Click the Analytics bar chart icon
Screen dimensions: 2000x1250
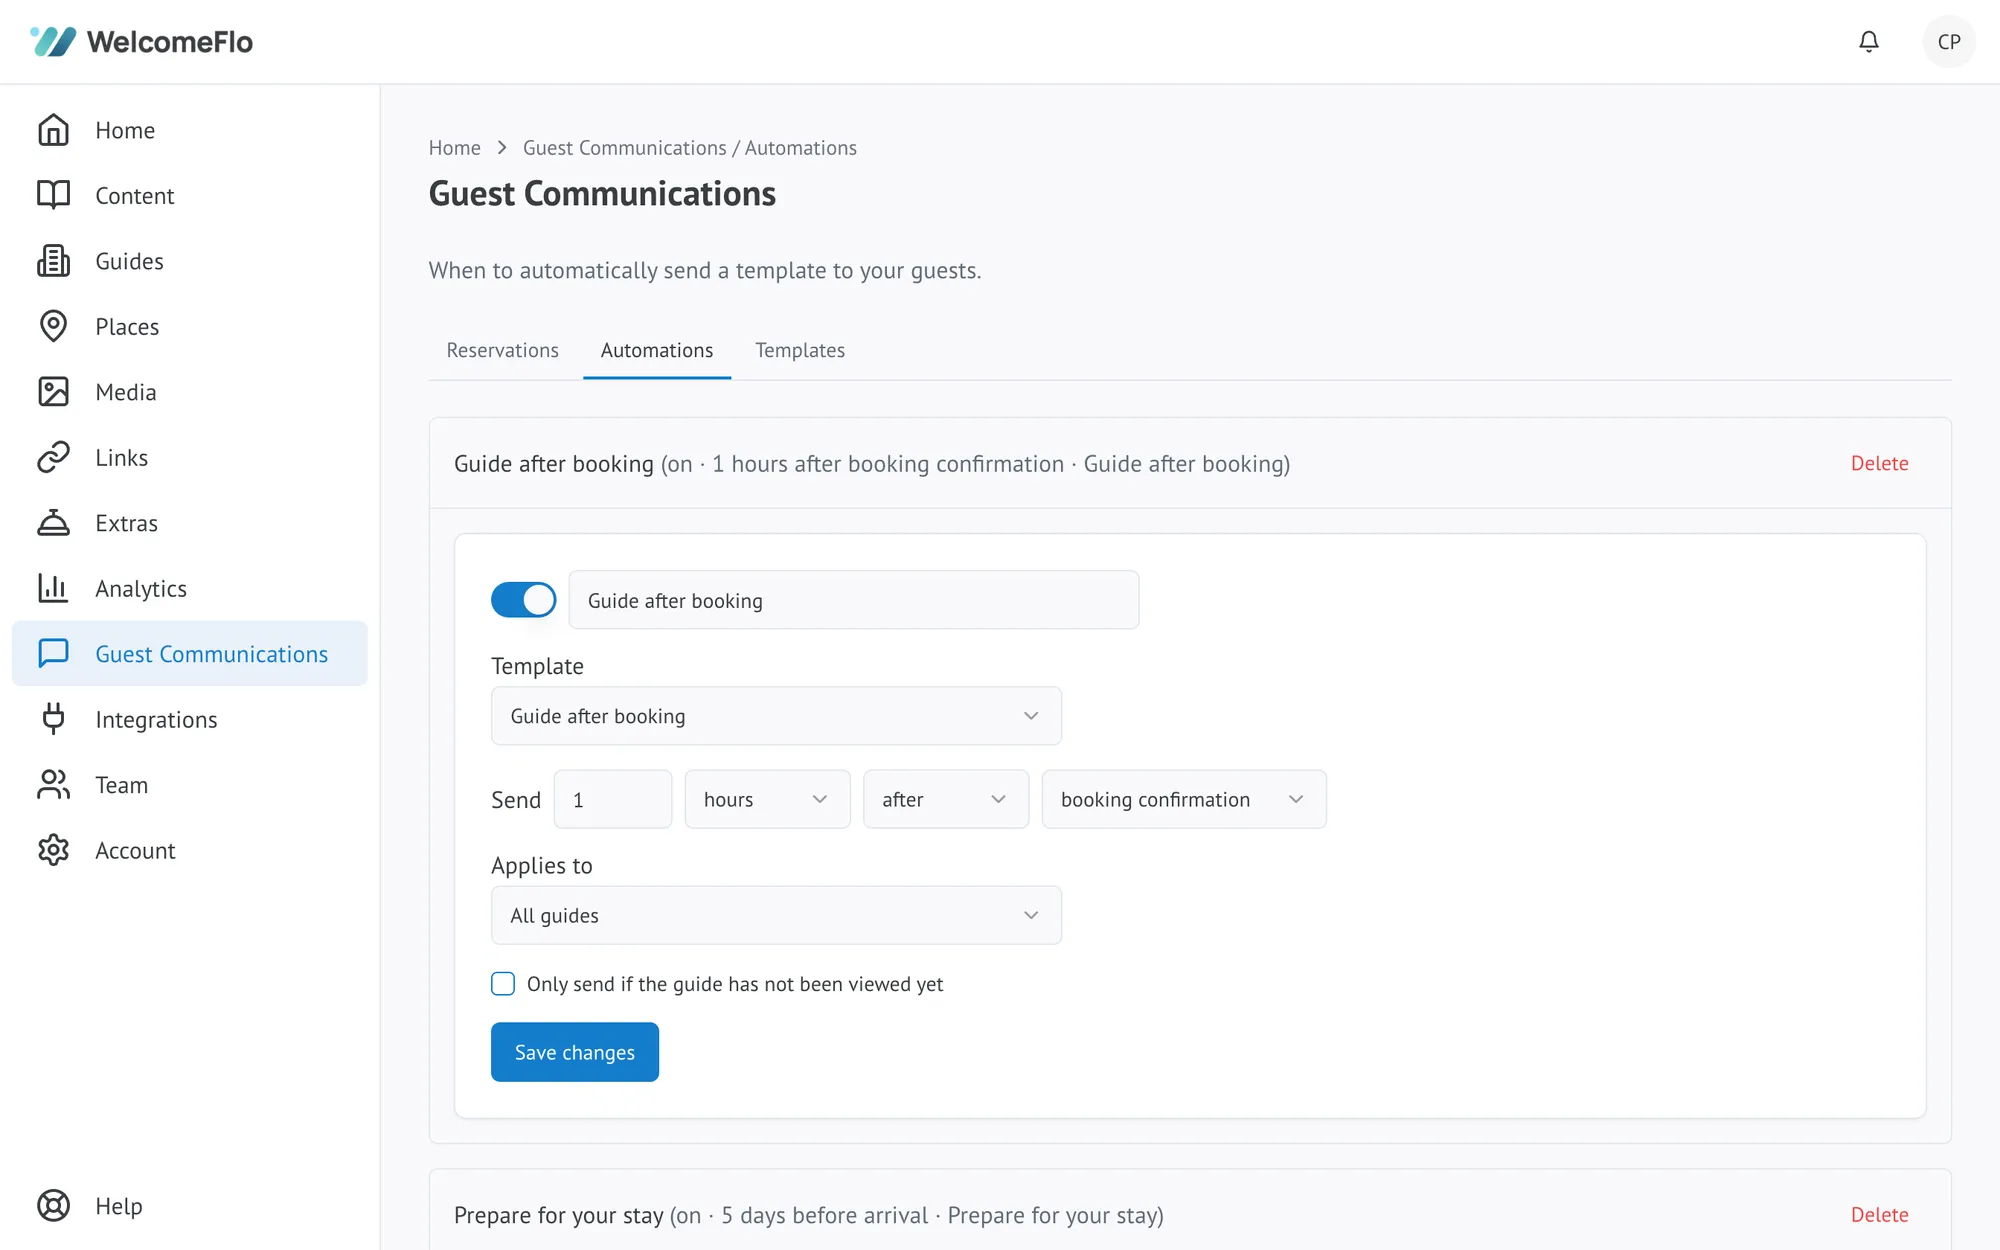[53, 588]
